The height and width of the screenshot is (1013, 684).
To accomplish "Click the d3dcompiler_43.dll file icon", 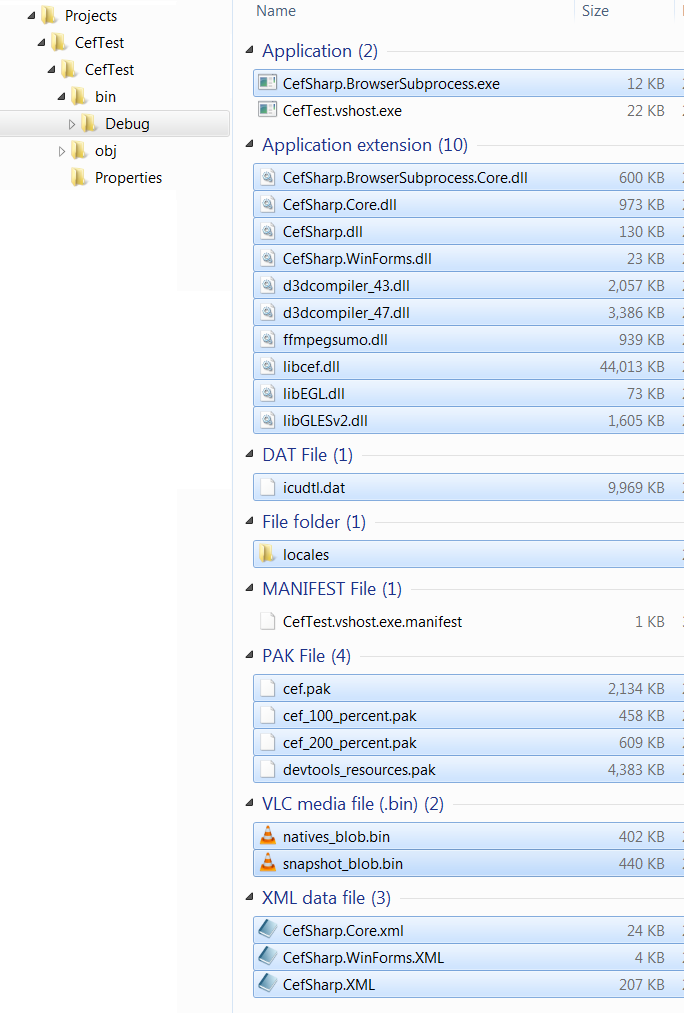I will pos(267,286).
